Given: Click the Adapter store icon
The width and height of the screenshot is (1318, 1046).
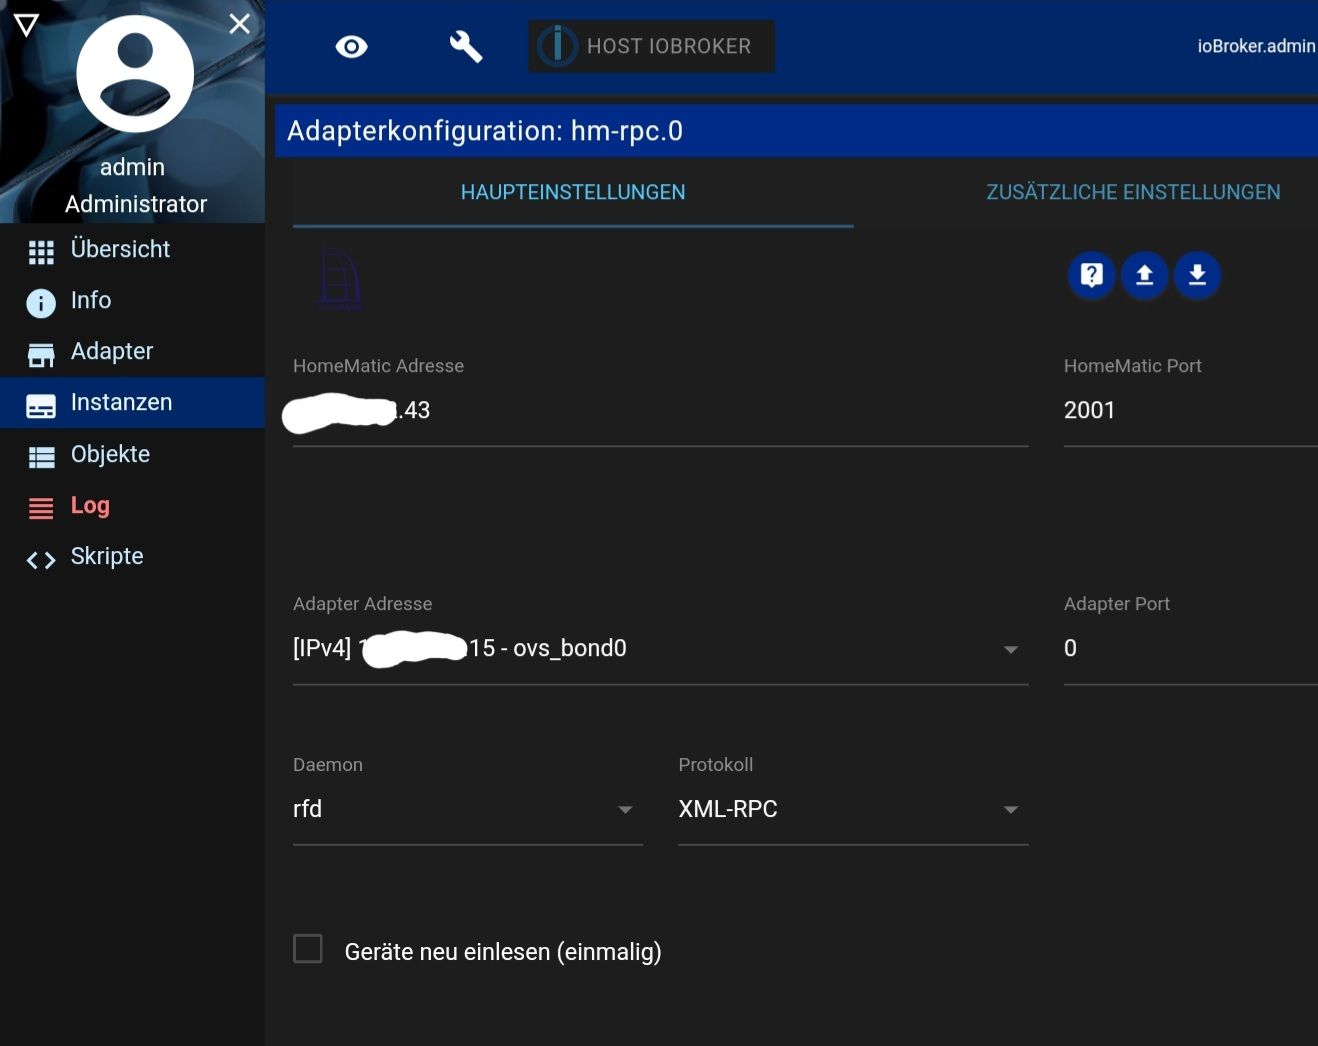Looking at the screenshot, I should 41,355.
